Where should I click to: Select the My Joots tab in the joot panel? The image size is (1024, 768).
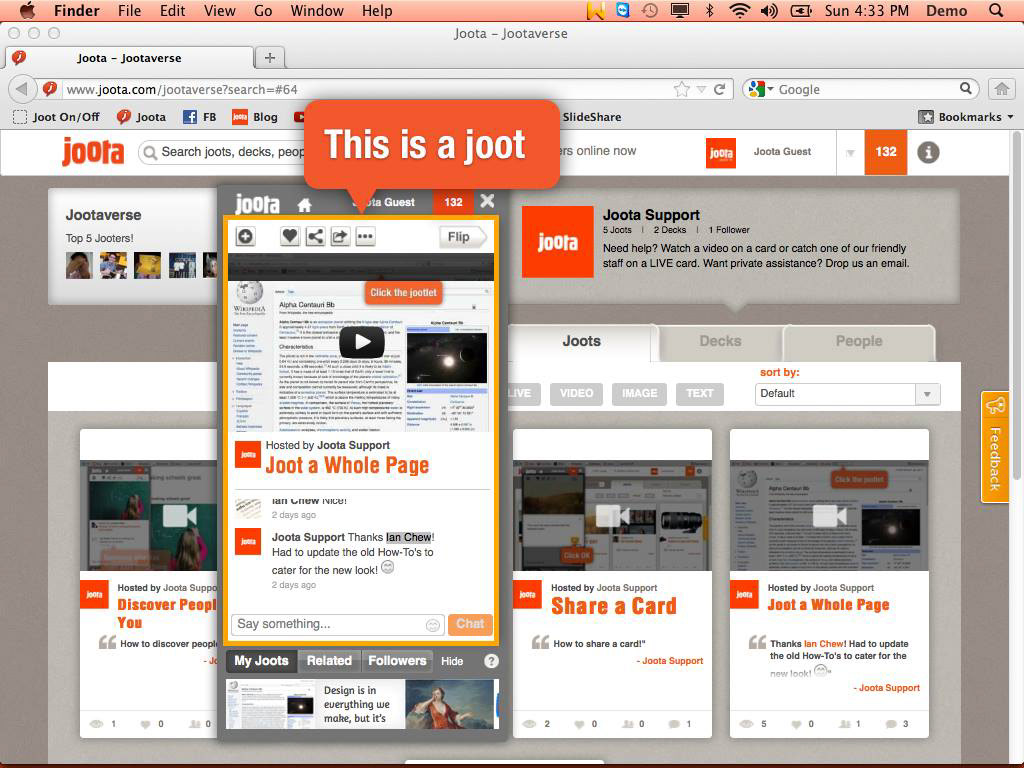[x=261, y=661]
